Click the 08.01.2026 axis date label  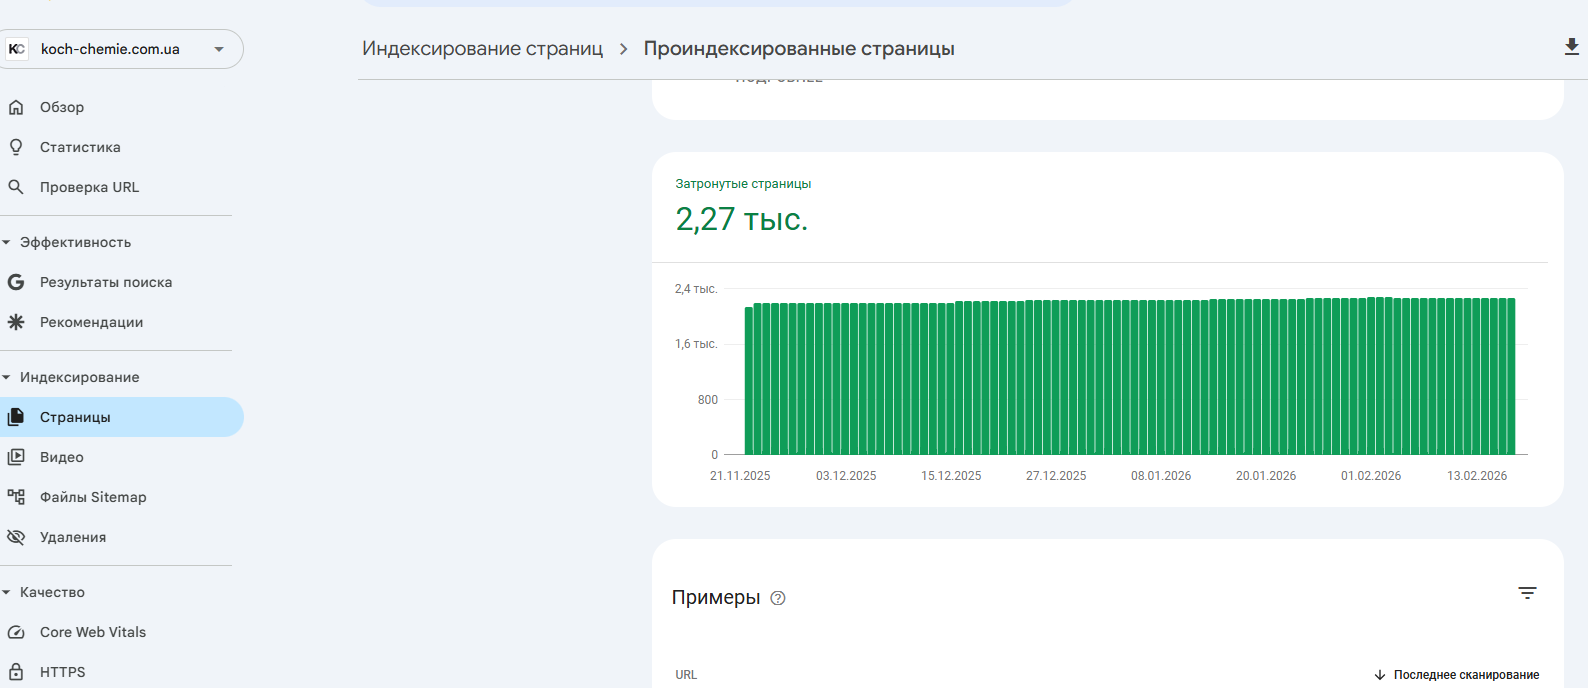click(x=1161, y=476)
